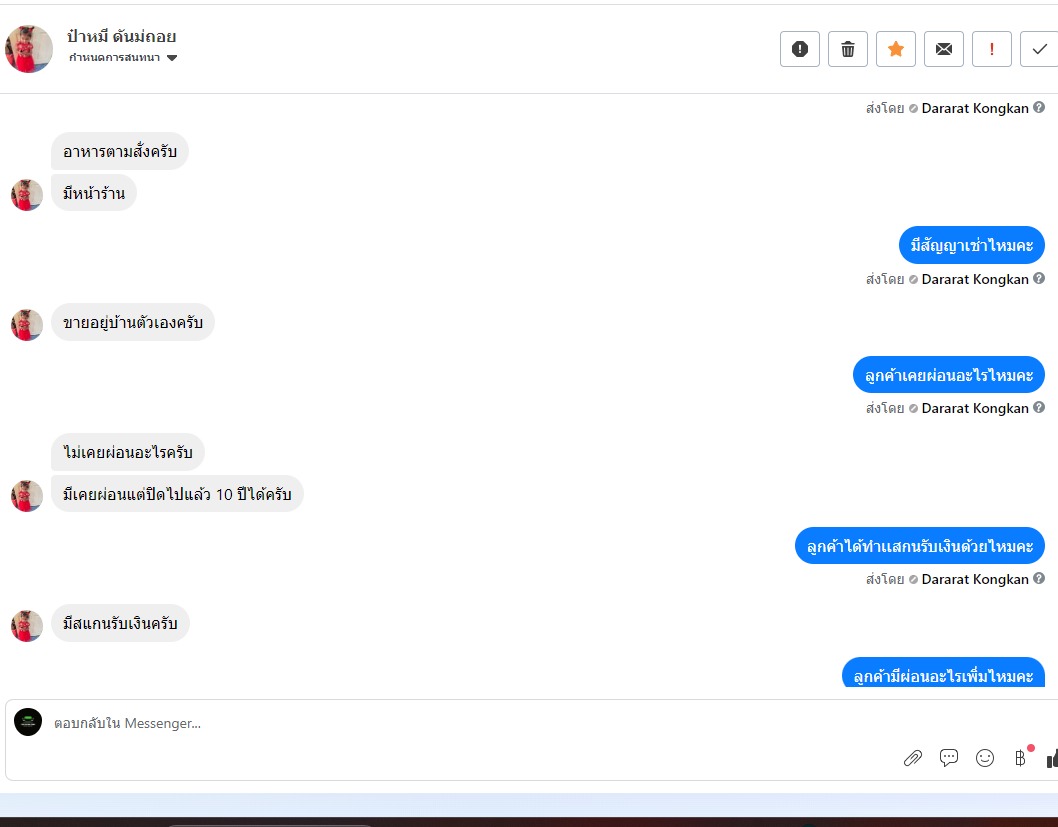Open the emoji picker smiley icon

pos(984,758)
